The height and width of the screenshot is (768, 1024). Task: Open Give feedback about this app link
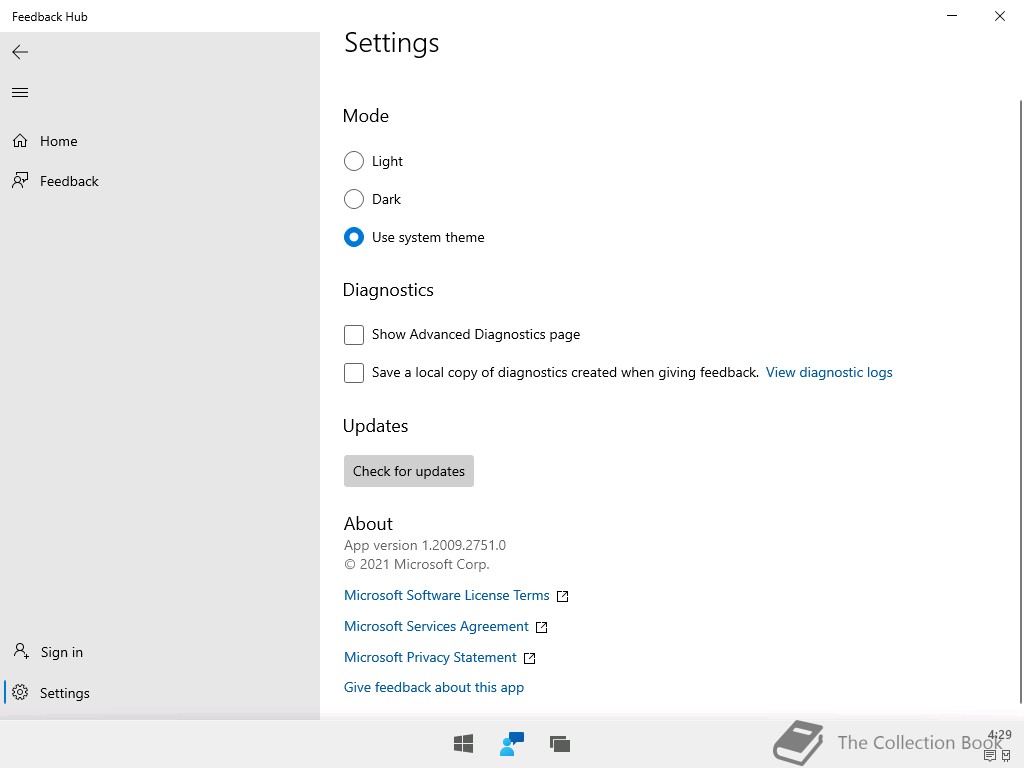coord(434,687)
